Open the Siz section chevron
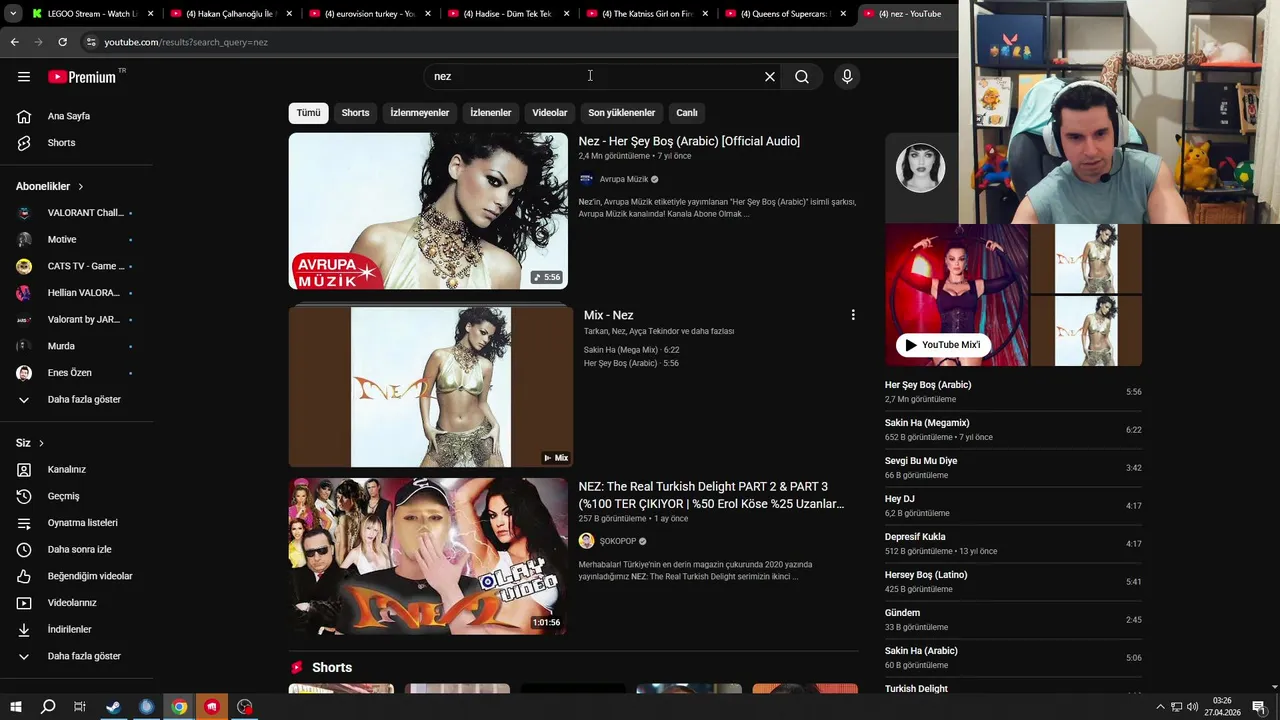The image size is (1280, 720). [x=41, y=443]
